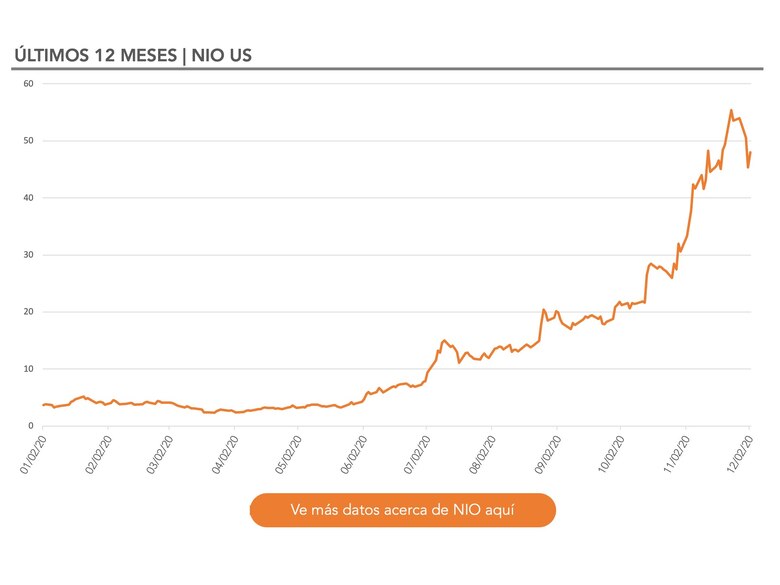Pick the 06/02/20 date on the x-axis

tap(353, 450)
